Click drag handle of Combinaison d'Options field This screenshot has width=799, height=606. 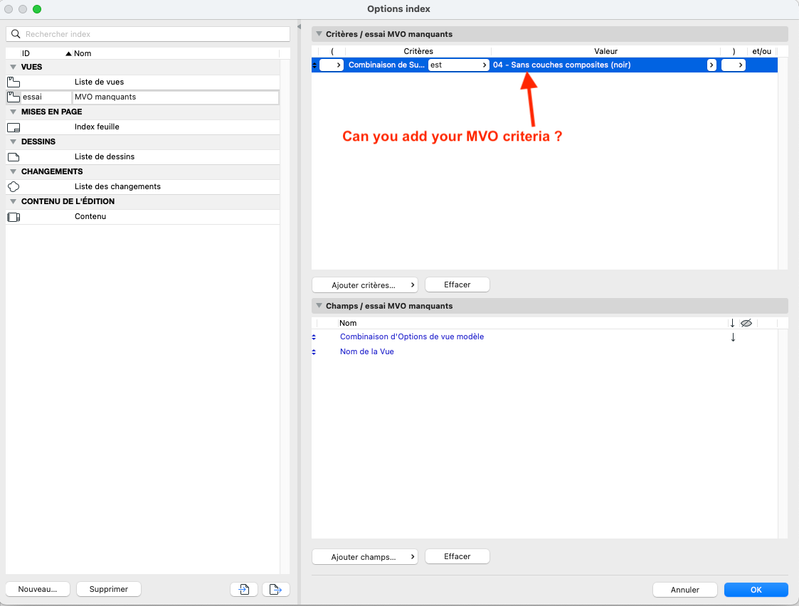(x=314, y=337)
